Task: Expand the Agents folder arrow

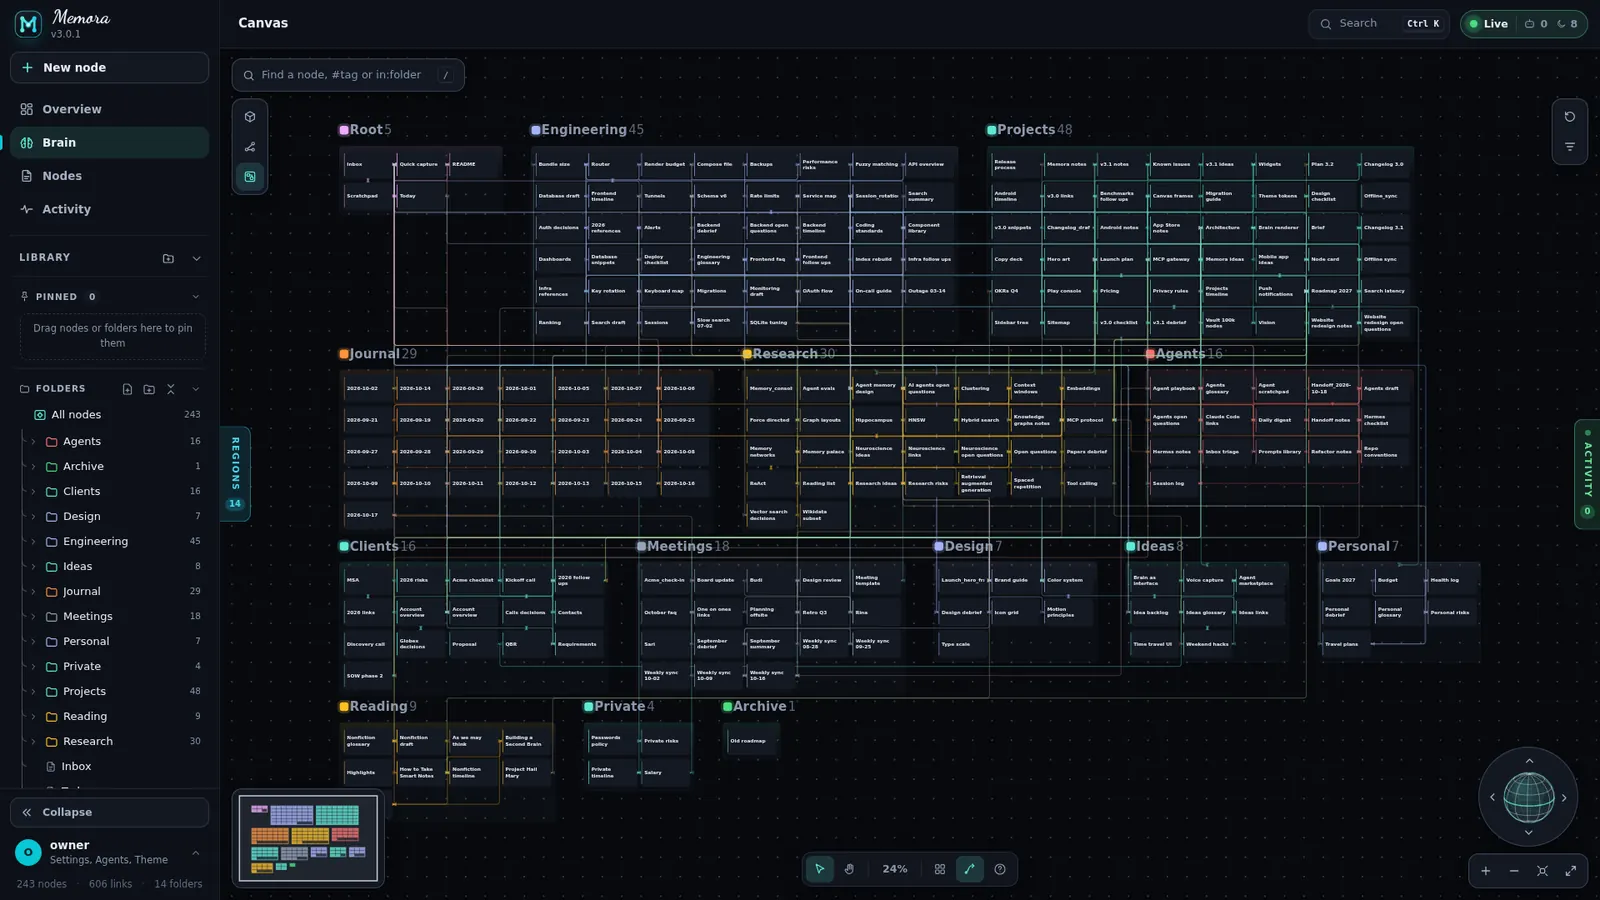Action: tap(33, 441)
